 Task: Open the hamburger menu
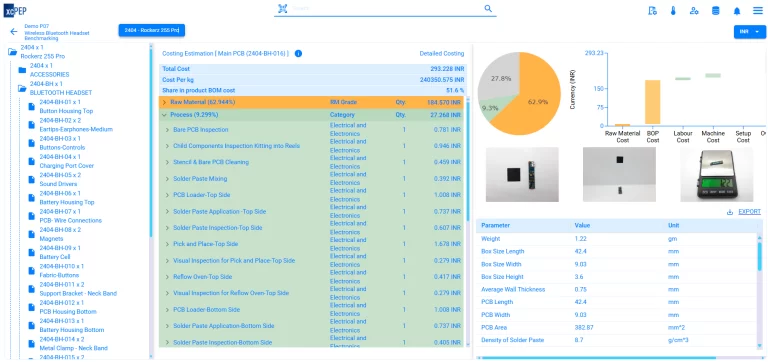[758, 11]
